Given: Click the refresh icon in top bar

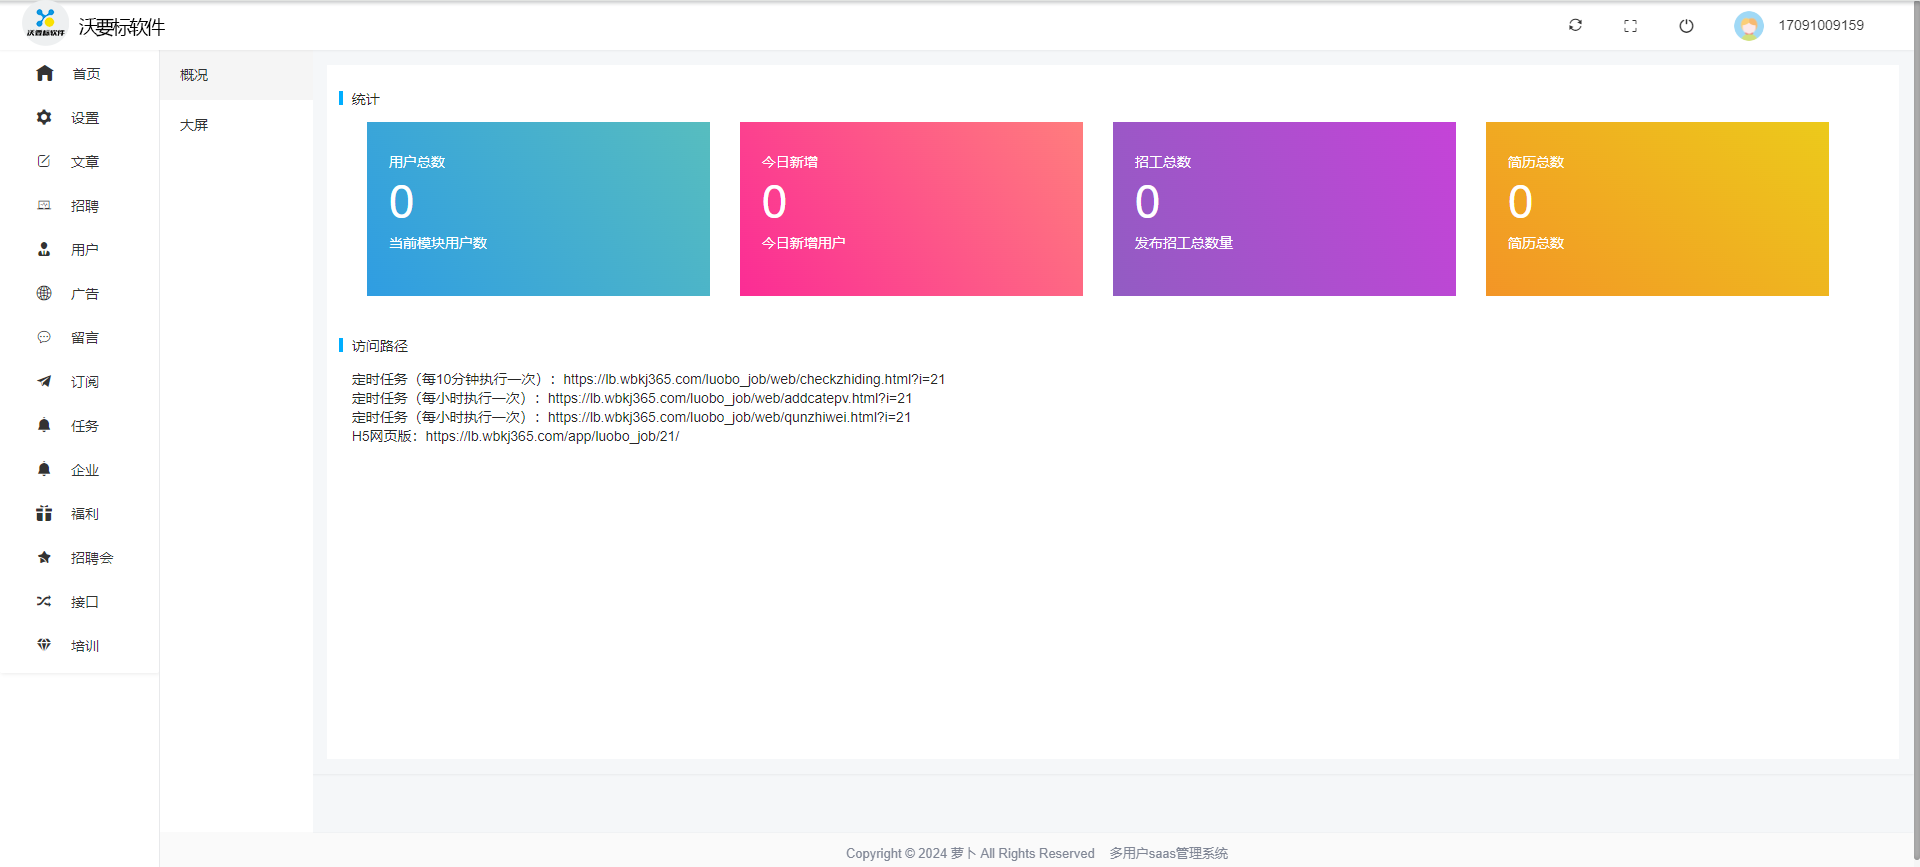Looking at the screenshot, I should [x=1575, y=25].
